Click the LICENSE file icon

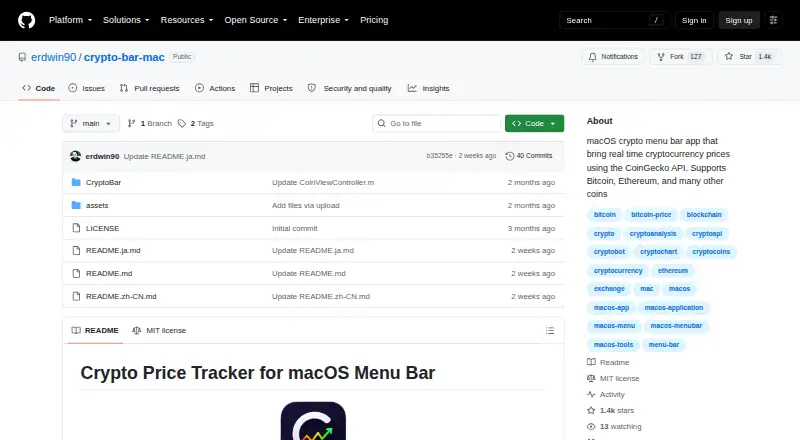tap(76, 228)
